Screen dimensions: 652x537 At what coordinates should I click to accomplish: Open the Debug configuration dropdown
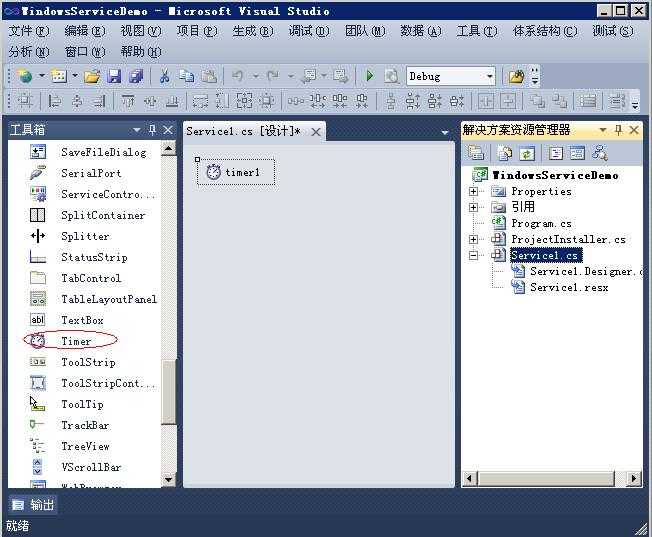pyautogui.click(x=490, y=76)
